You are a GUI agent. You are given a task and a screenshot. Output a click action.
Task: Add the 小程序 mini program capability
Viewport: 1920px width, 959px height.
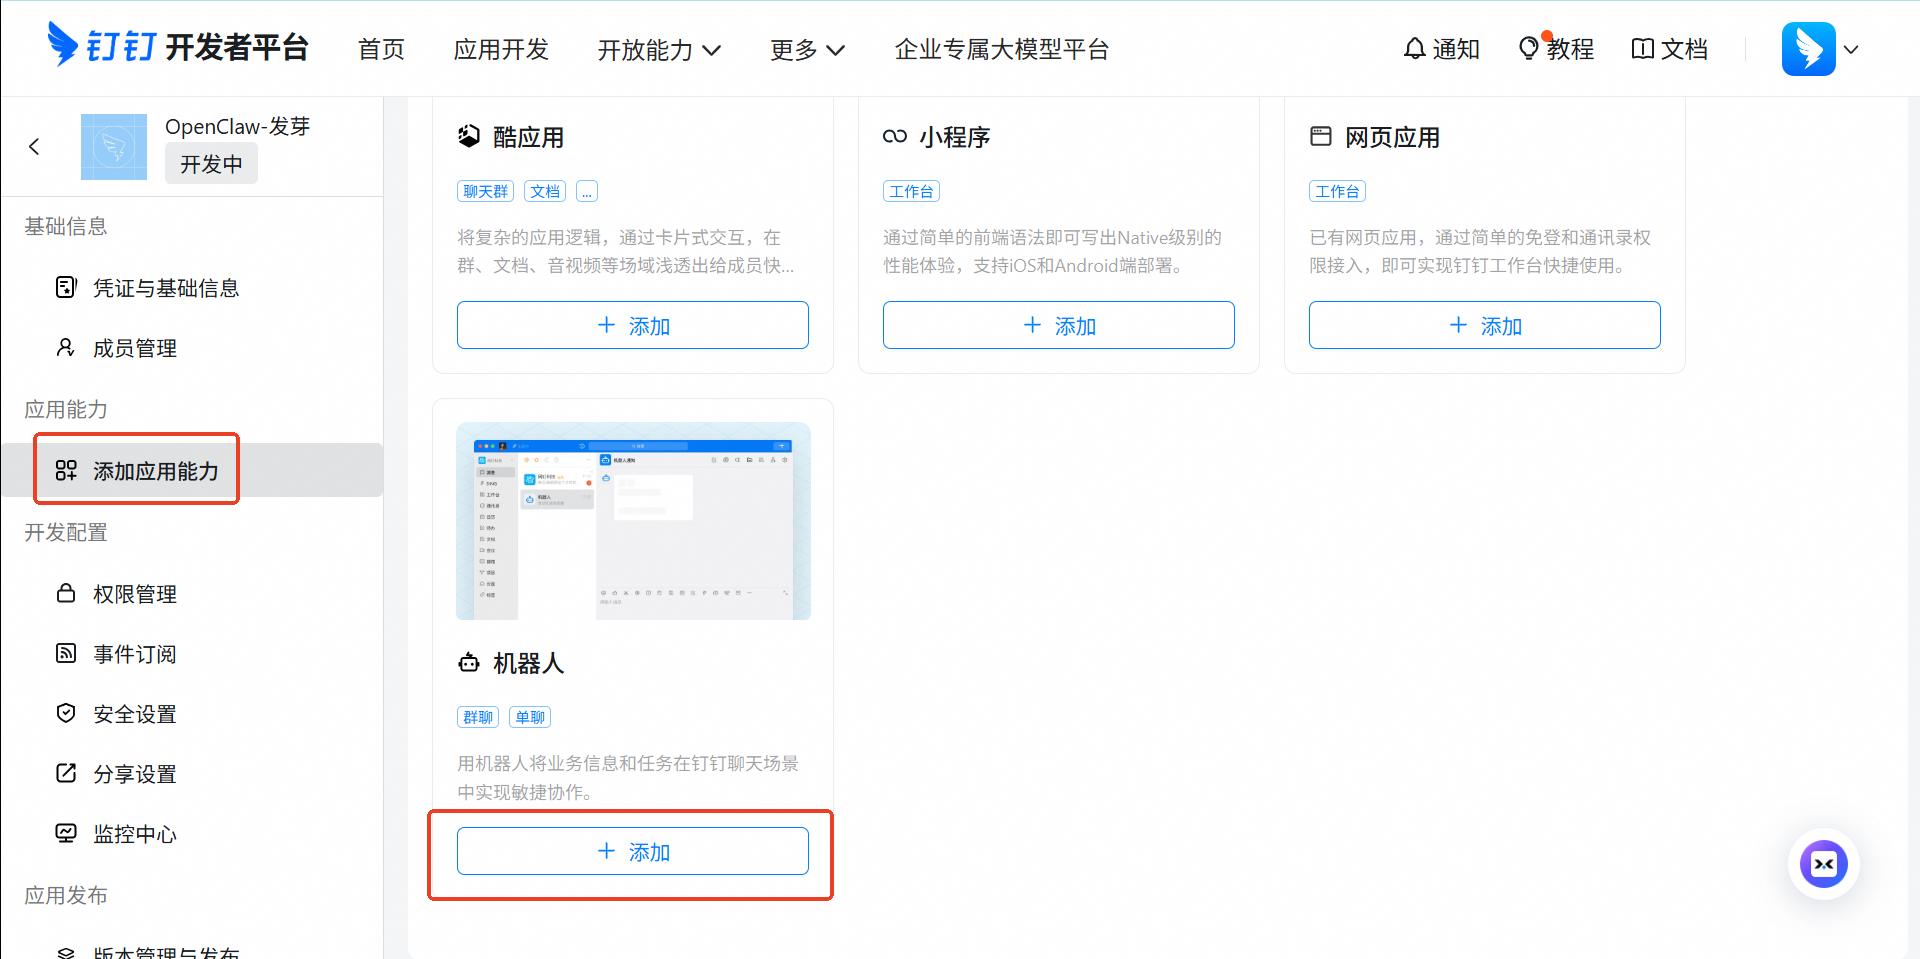[1058, 325]
